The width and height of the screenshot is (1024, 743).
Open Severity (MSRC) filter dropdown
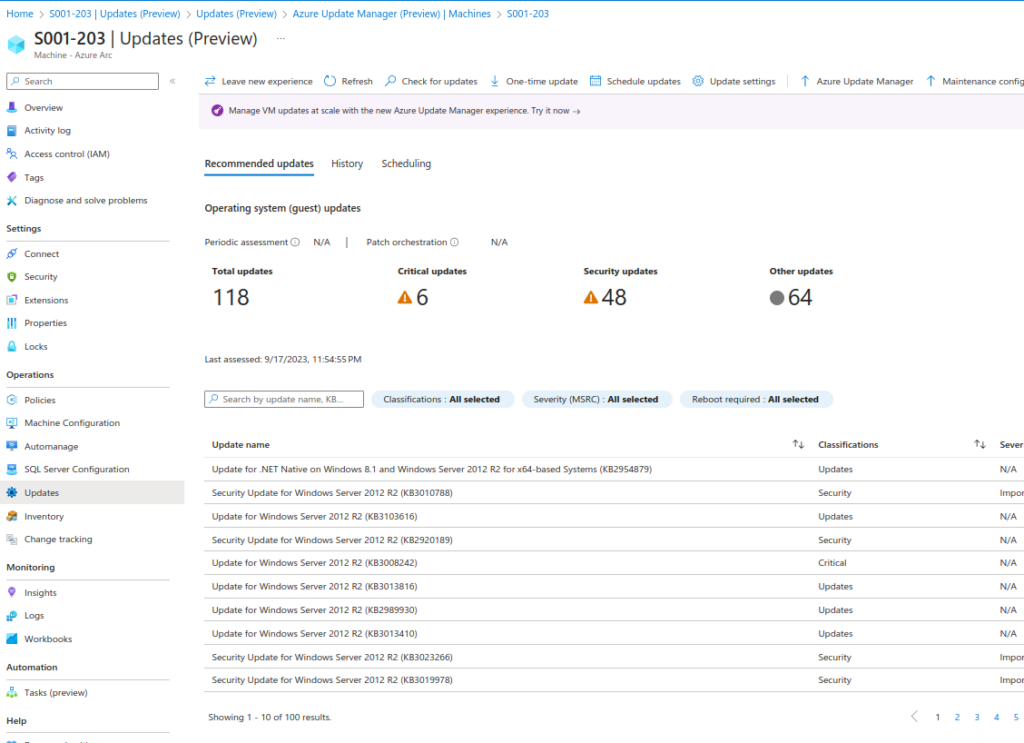coord(596,400)
